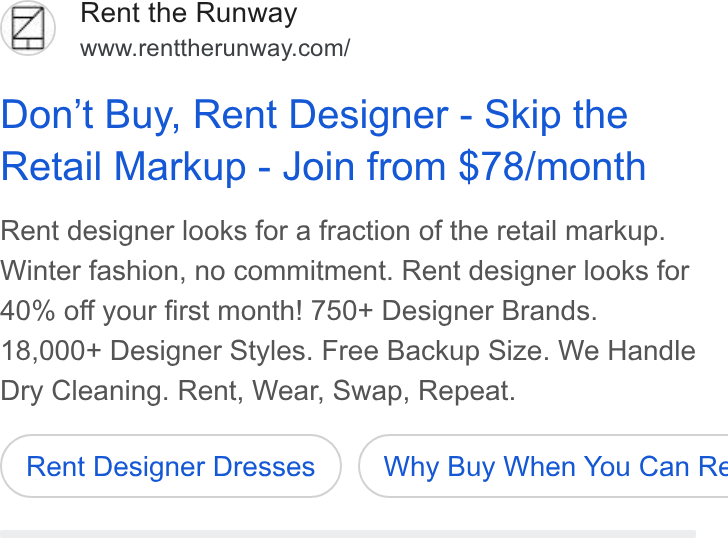Click the "We Handle" text
The width and height of the screenshot is (728, 538).
pyautogui.click(x=627, y=350)
